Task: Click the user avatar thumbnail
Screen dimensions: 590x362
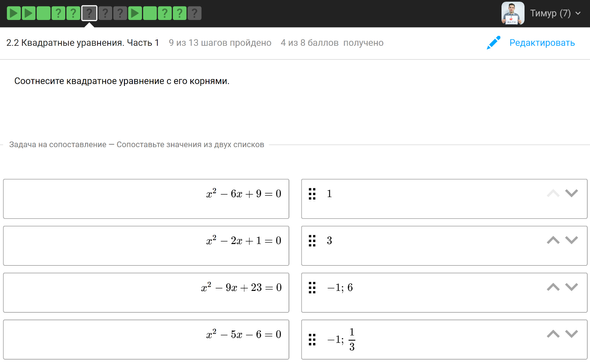Action: click(512, 13)
